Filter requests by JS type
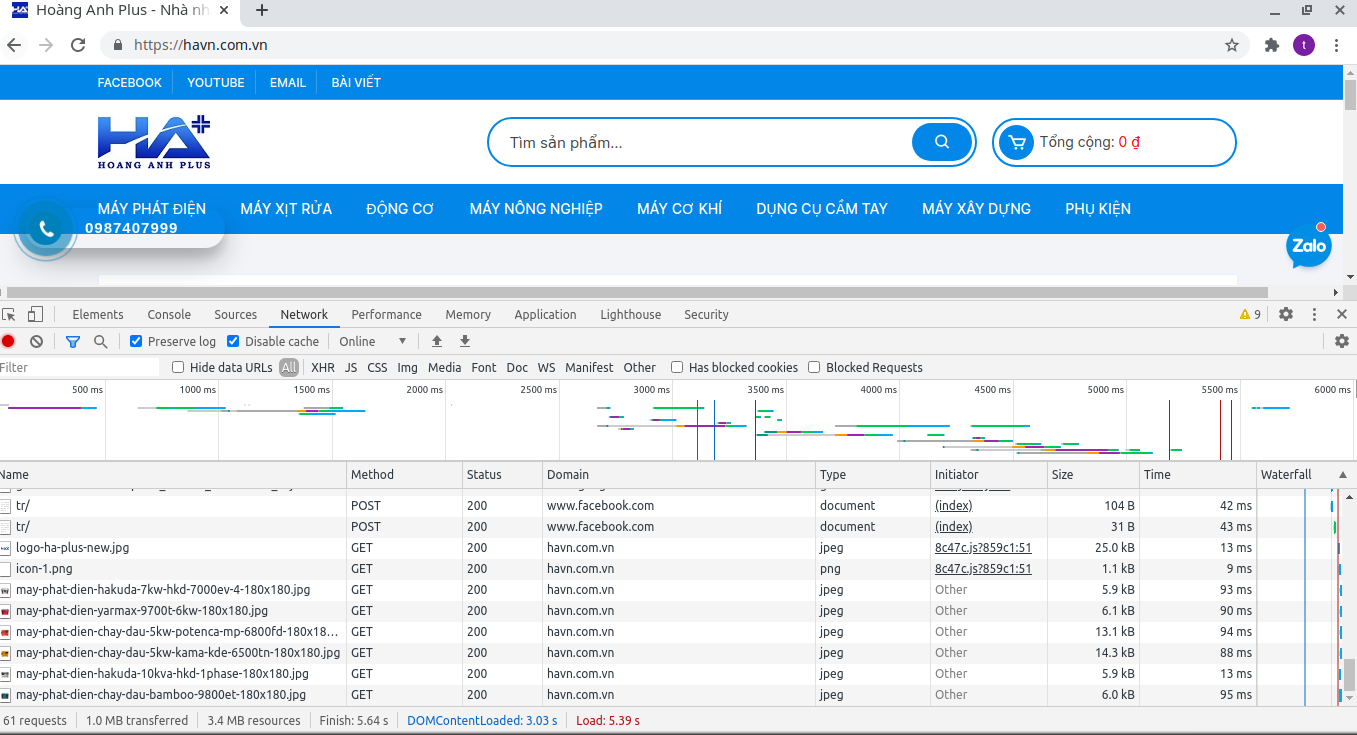 (351, 367)
